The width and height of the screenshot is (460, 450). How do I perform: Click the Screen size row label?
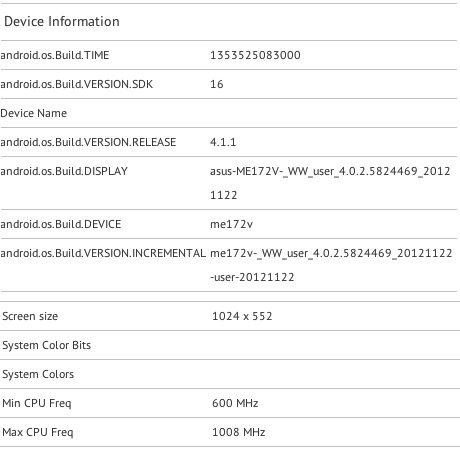(30, 316)
